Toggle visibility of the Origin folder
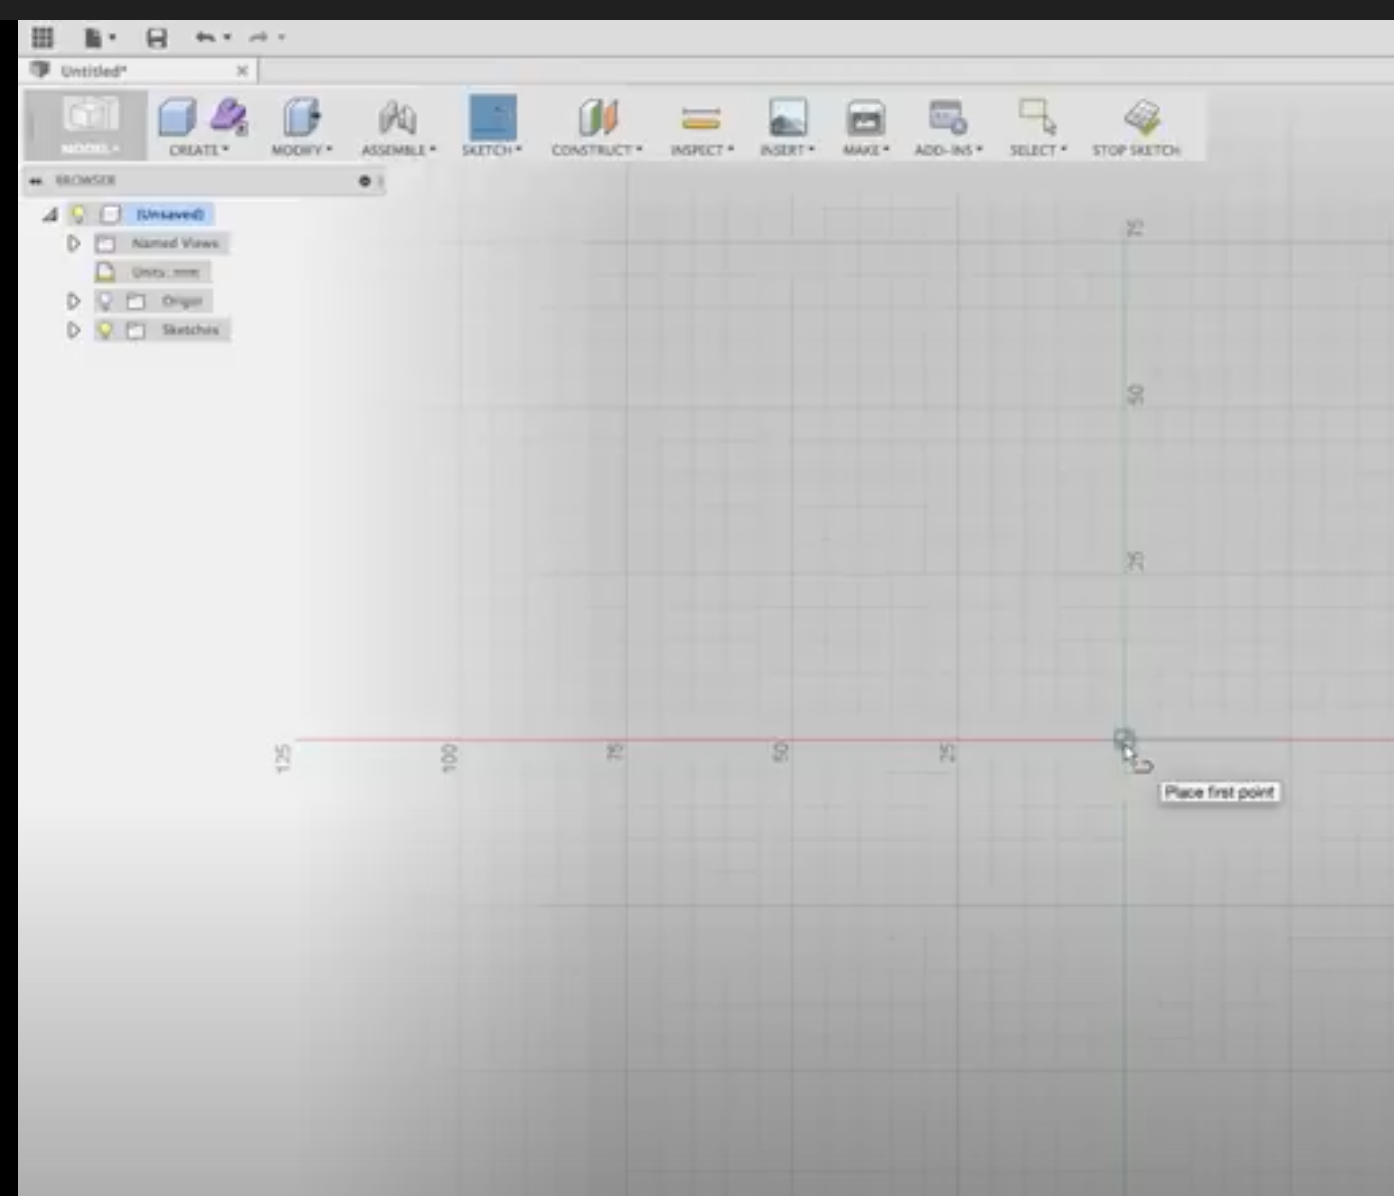Image resolution: width=1394 pixels, height=1196 pixels. (x=107, y=301)
